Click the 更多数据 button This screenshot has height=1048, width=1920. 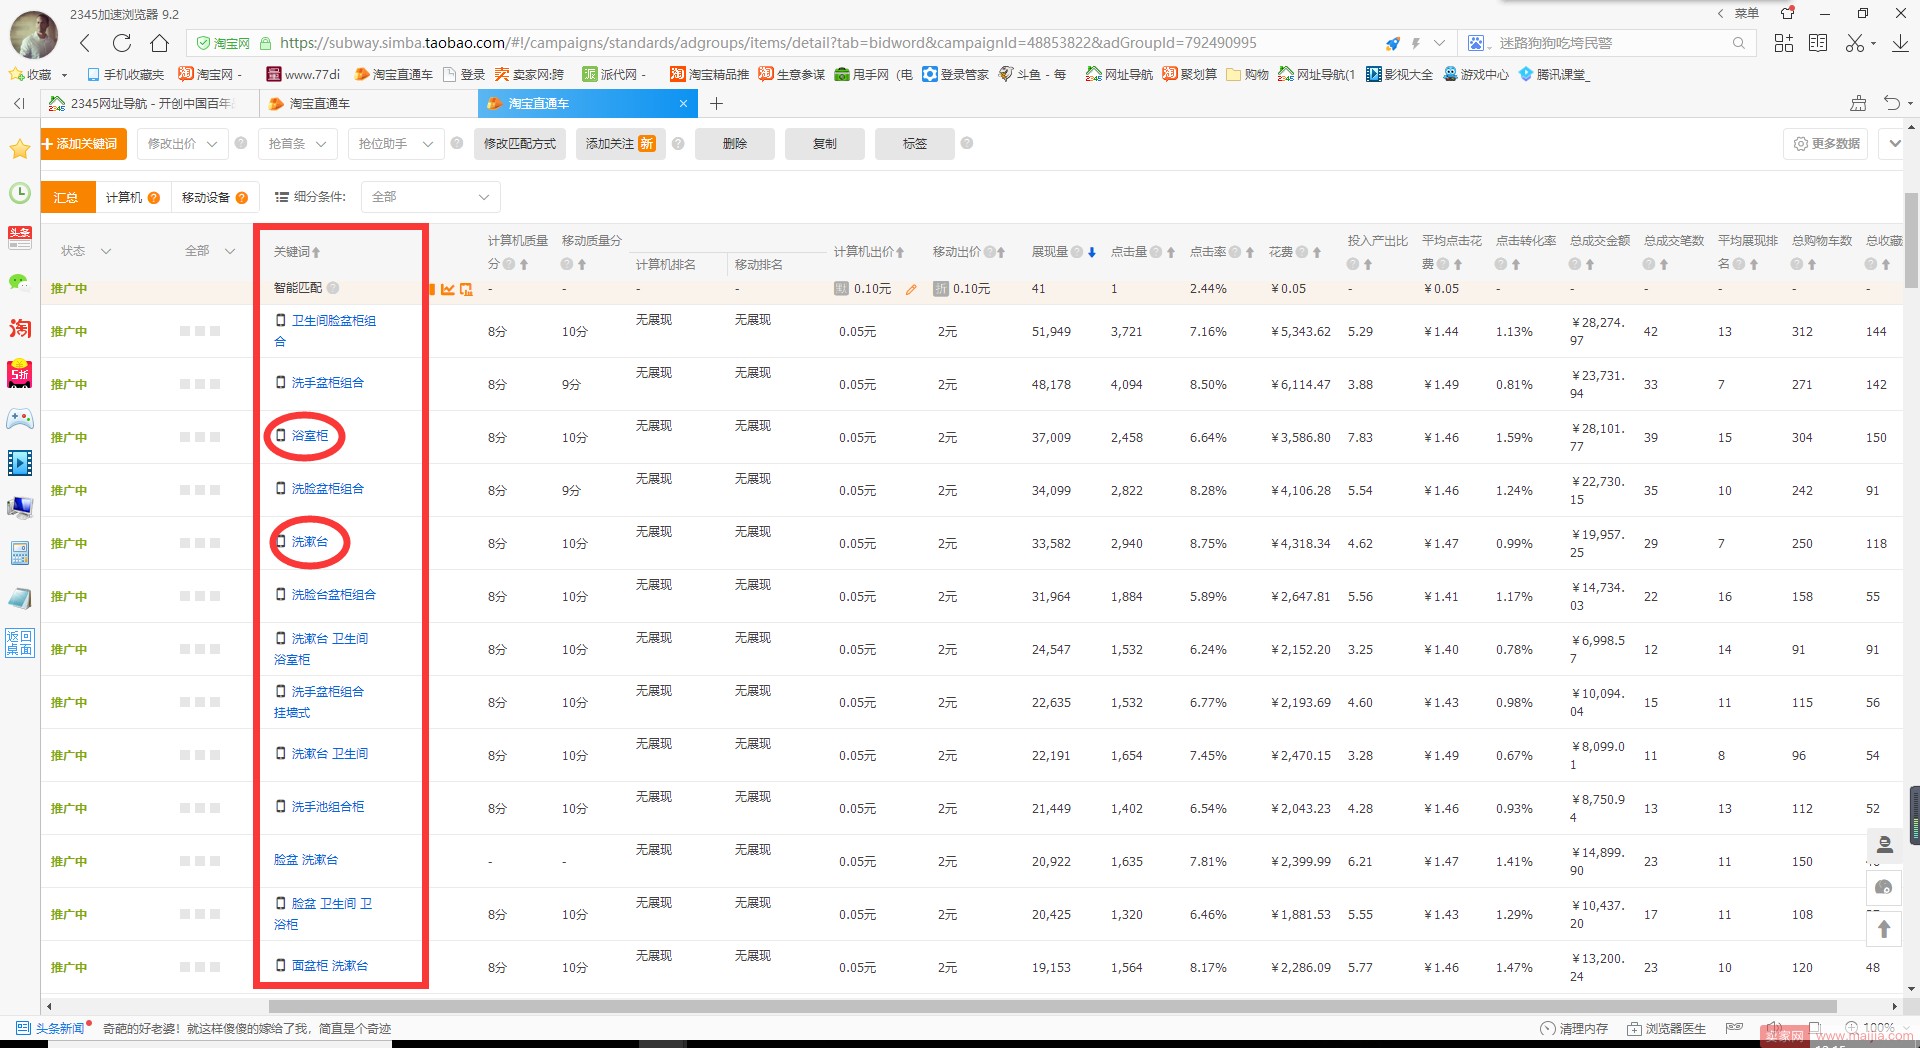click(x=1827, y=144)
